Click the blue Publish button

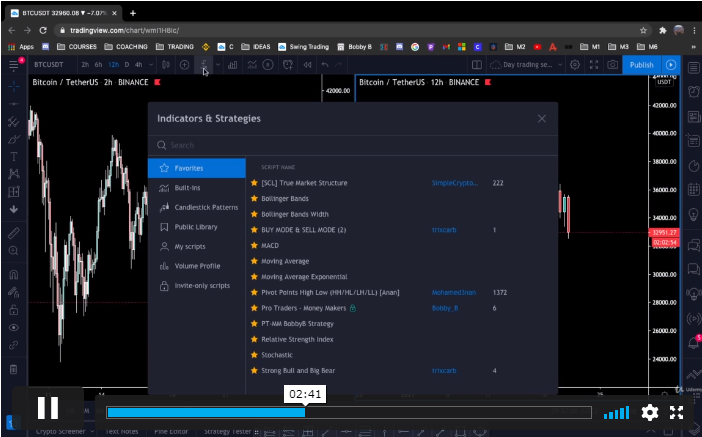[x=641, y=65]
